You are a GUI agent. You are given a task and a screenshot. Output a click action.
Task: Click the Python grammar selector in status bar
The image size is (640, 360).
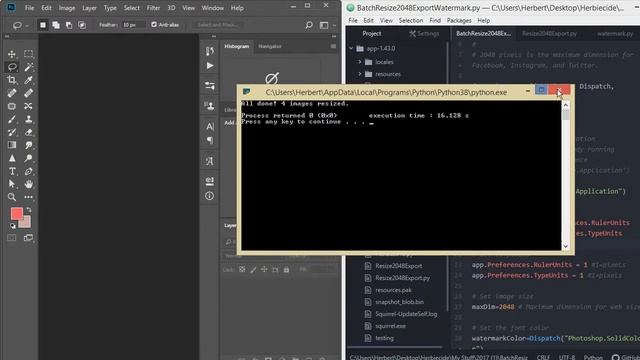[593, 357]
